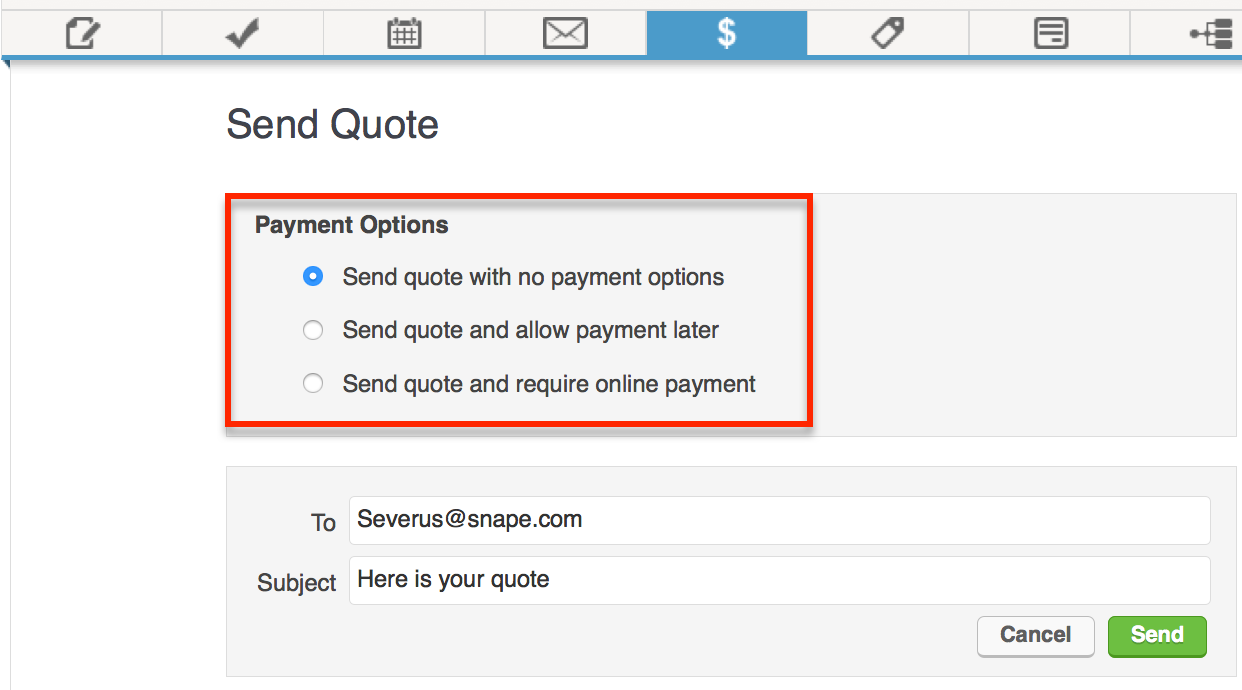Click the green Send button
Image resolution: width=1242 pixels, height=690 pixels.
click(x=1157, y=635)
